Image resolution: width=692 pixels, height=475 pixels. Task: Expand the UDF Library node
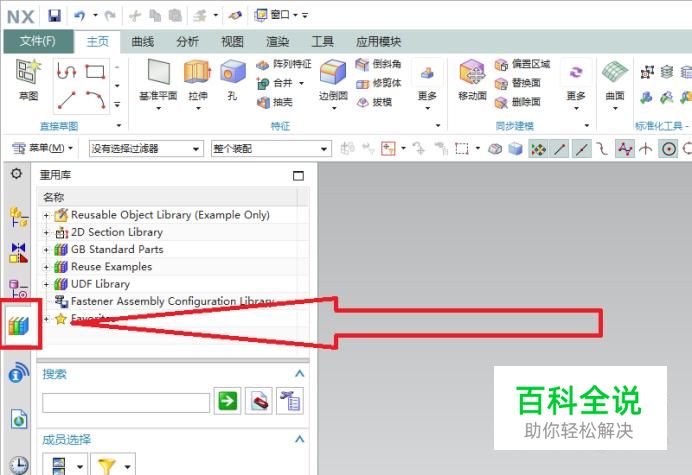[x=46, y=284]
